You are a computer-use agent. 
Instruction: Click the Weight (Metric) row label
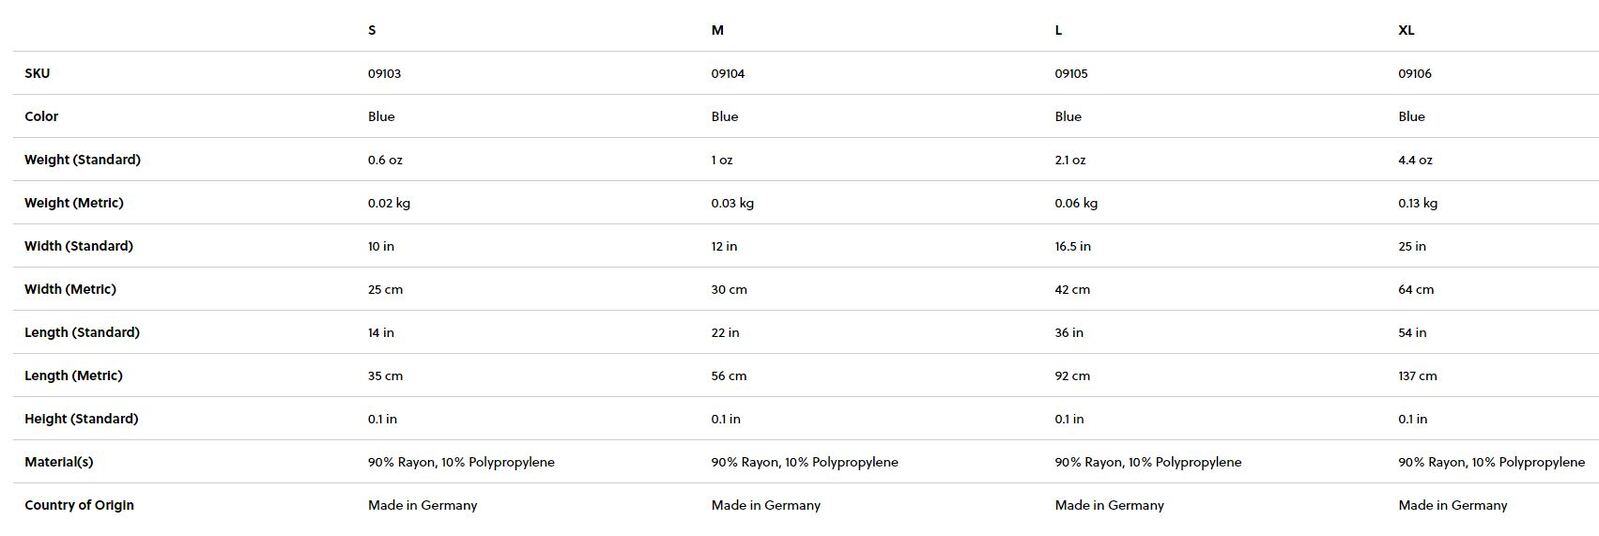click(x=74, y=202)
